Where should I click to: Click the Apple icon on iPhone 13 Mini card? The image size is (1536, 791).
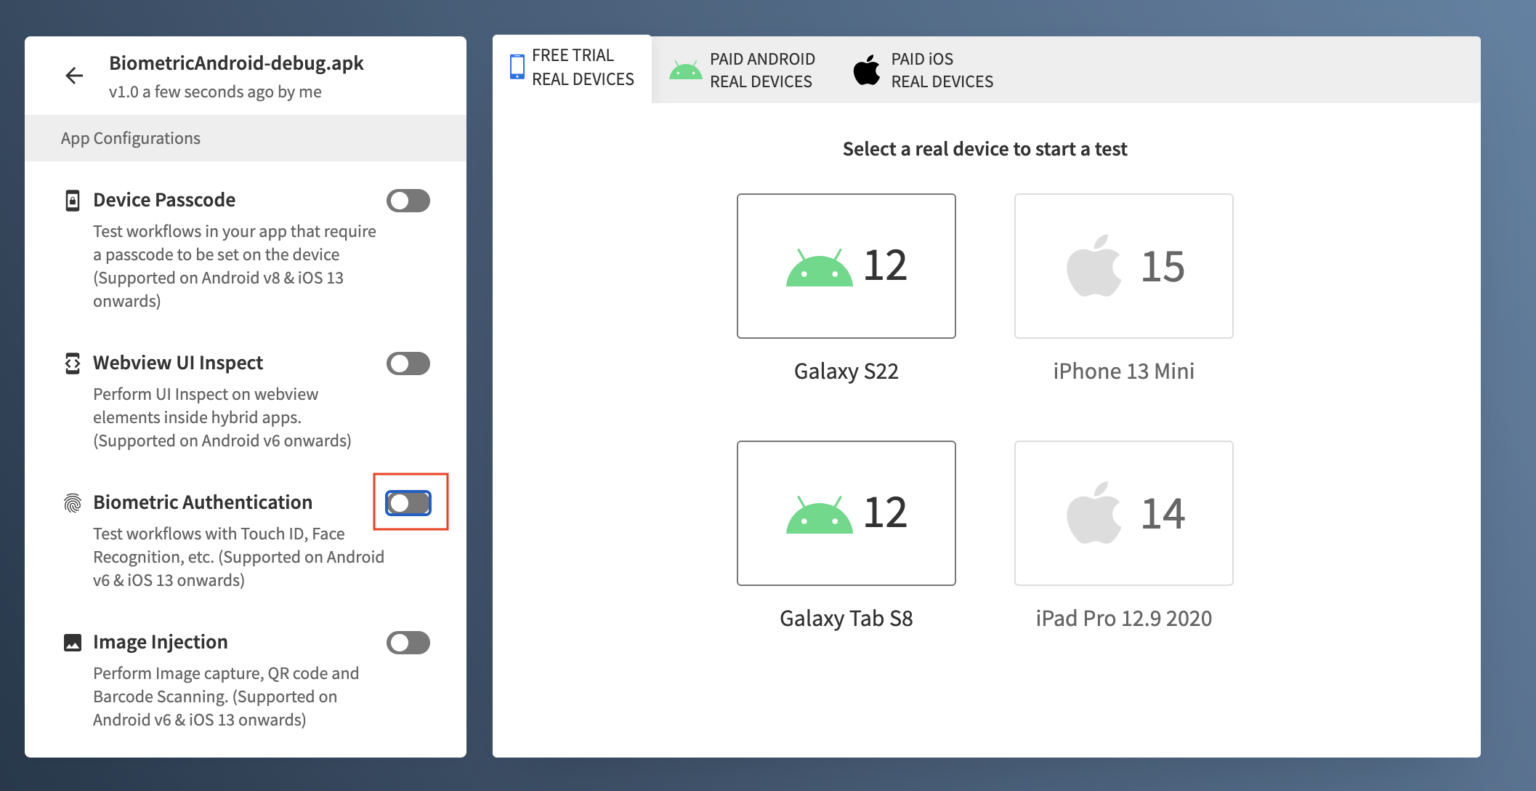coord(1094,266)
